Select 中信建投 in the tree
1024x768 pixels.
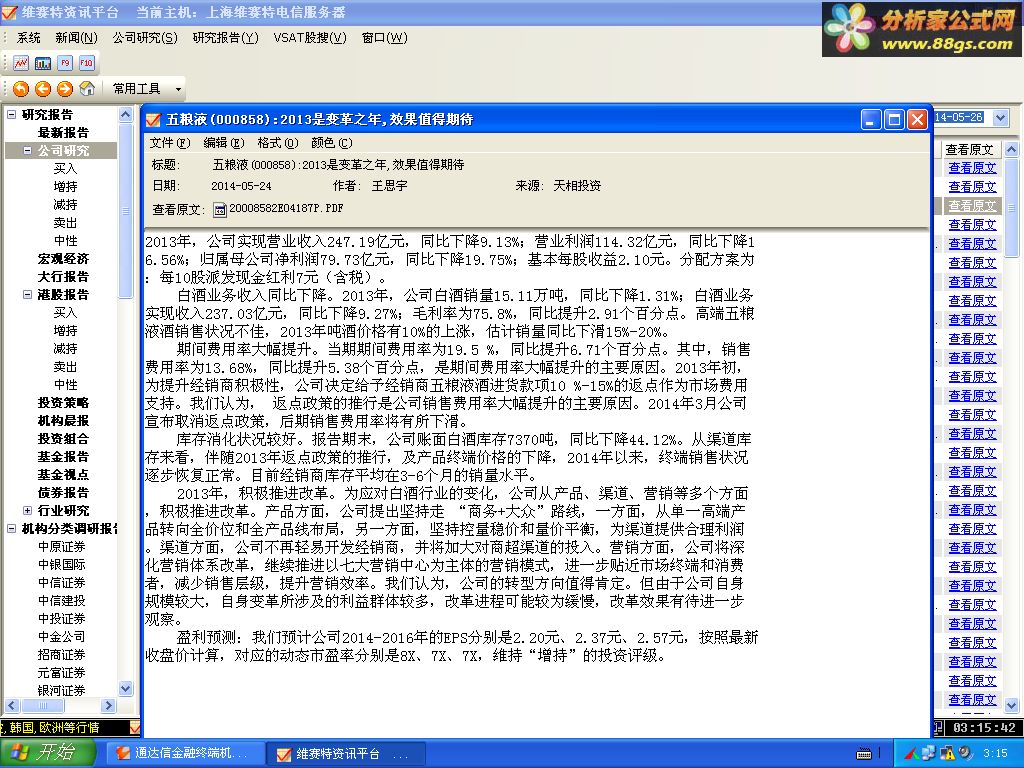pyautogui.click(x=61, y=600)
